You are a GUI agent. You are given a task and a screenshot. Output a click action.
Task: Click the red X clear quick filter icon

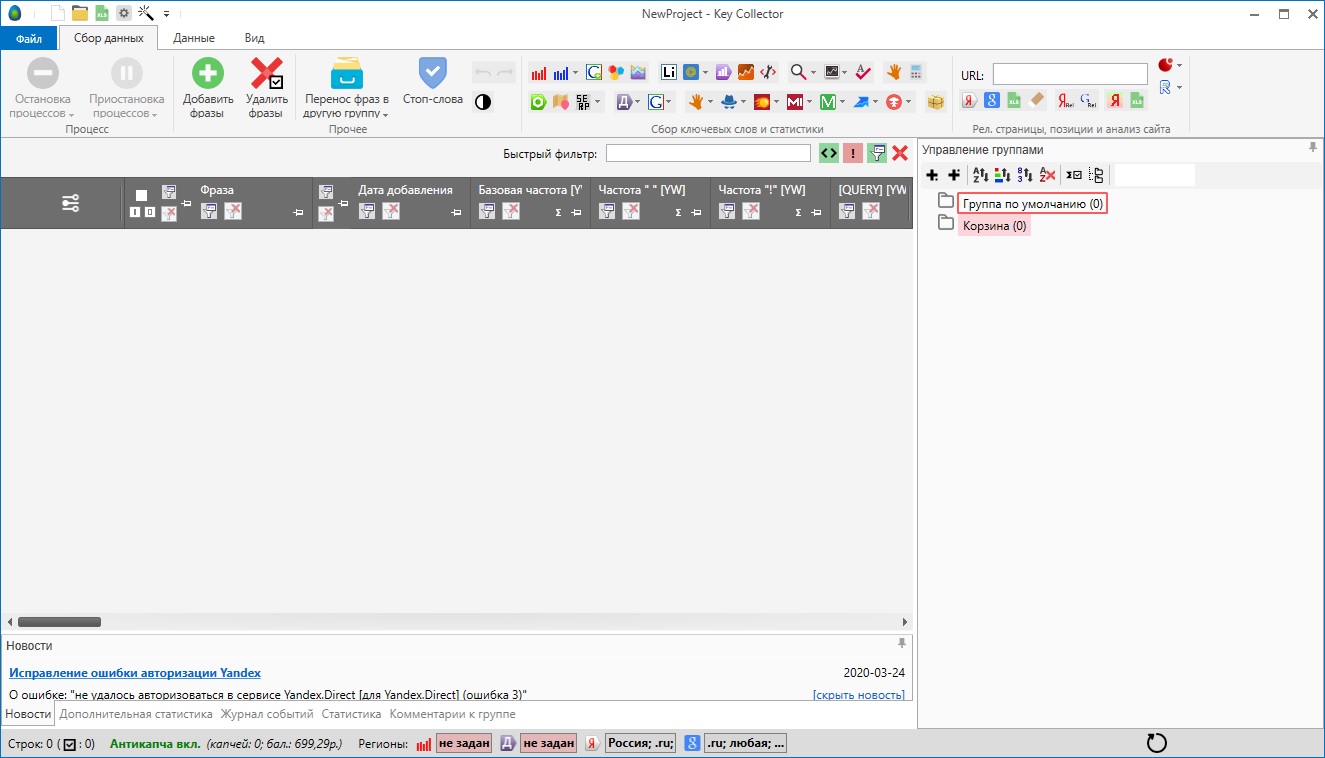pyautogui.click(x=900, y=153)
